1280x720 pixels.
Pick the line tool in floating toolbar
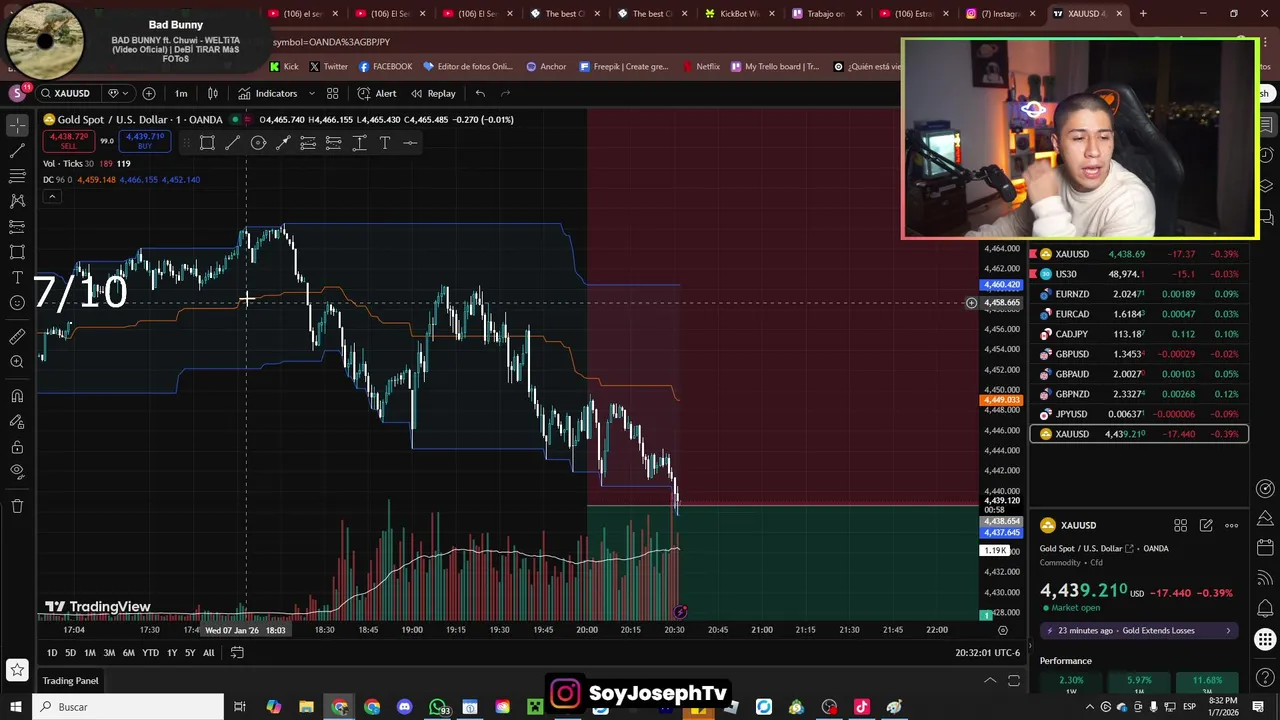232,143
